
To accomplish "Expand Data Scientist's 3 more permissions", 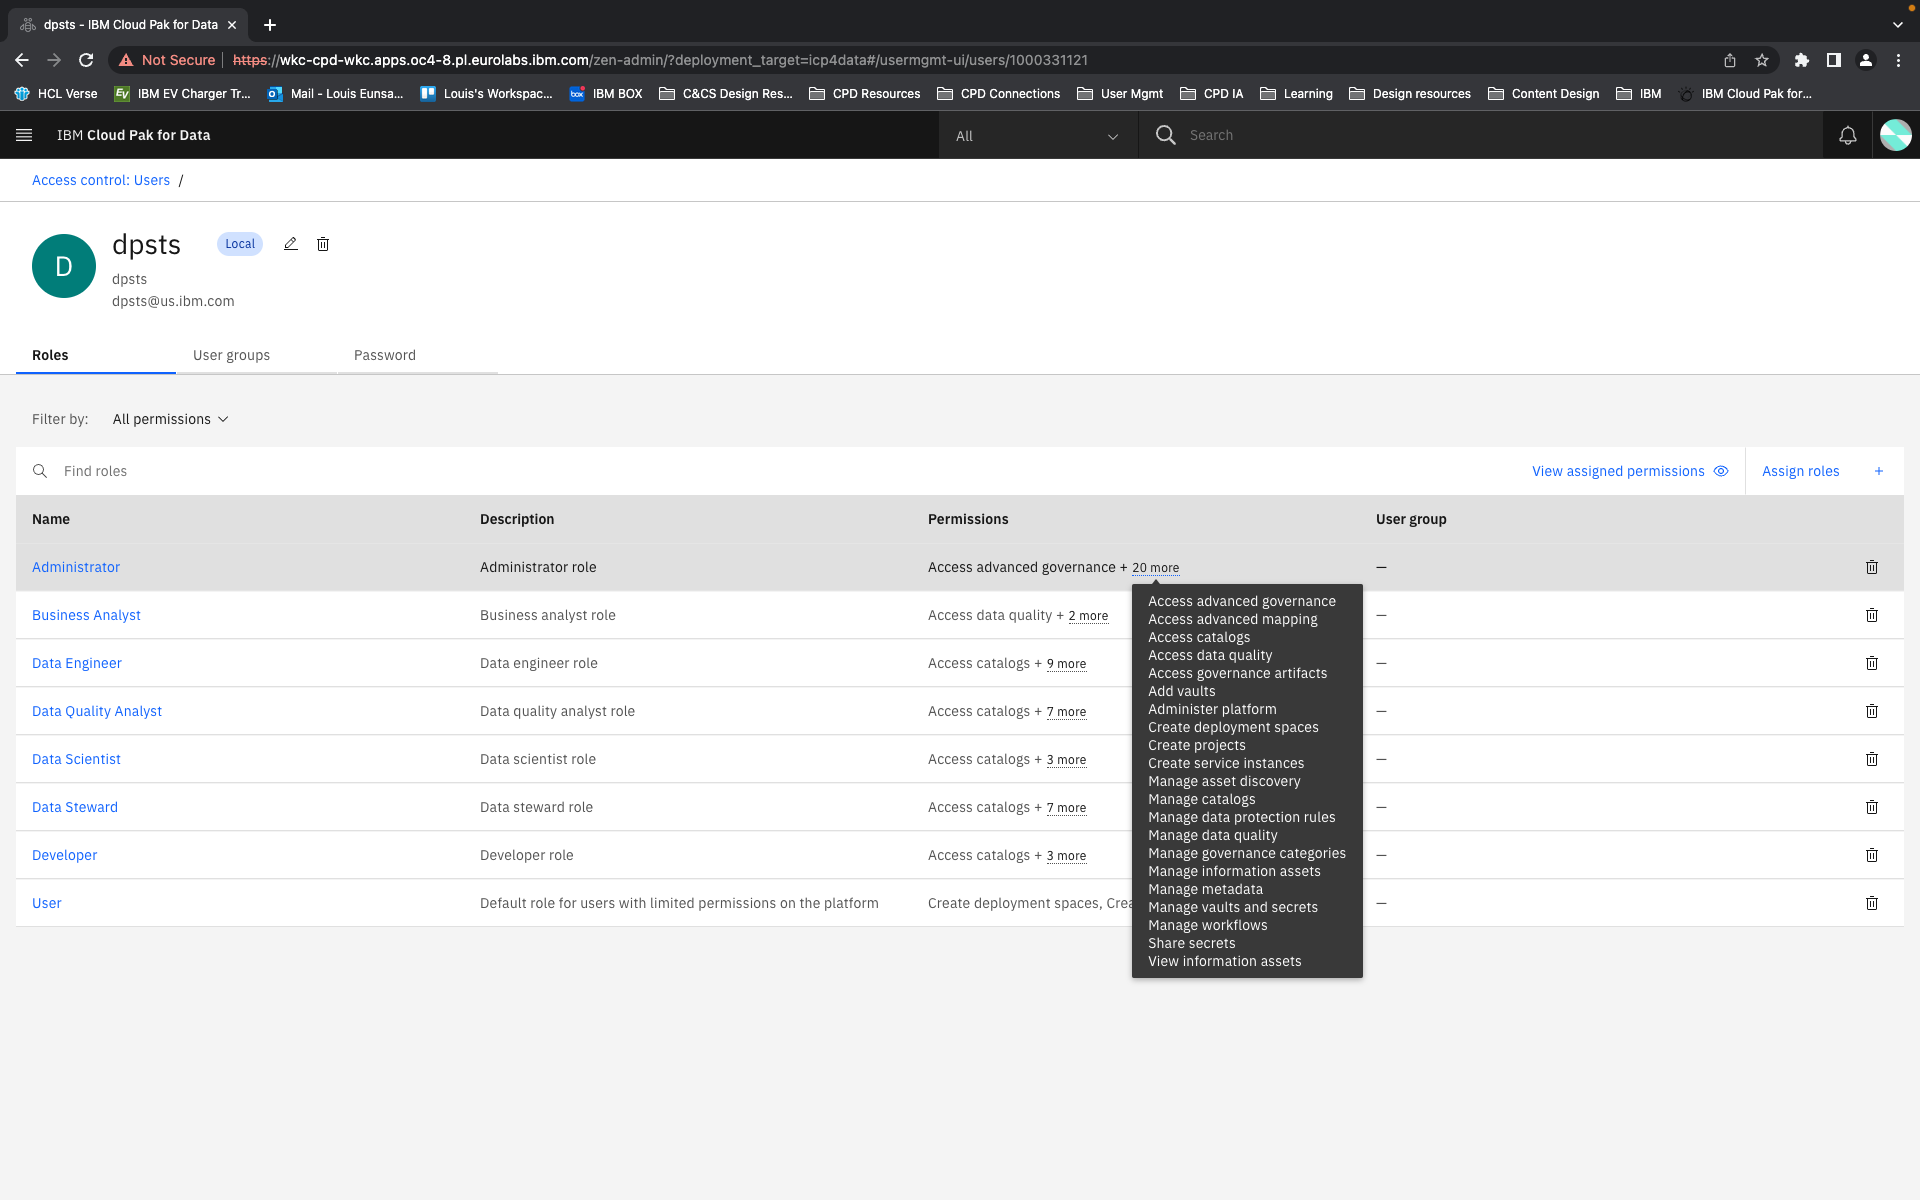I will (x=1066, y=760).
